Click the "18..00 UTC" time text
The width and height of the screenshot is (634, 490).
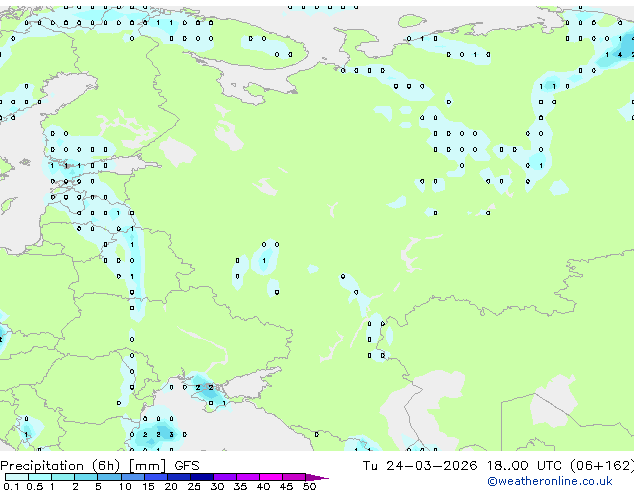pos(524,466)
